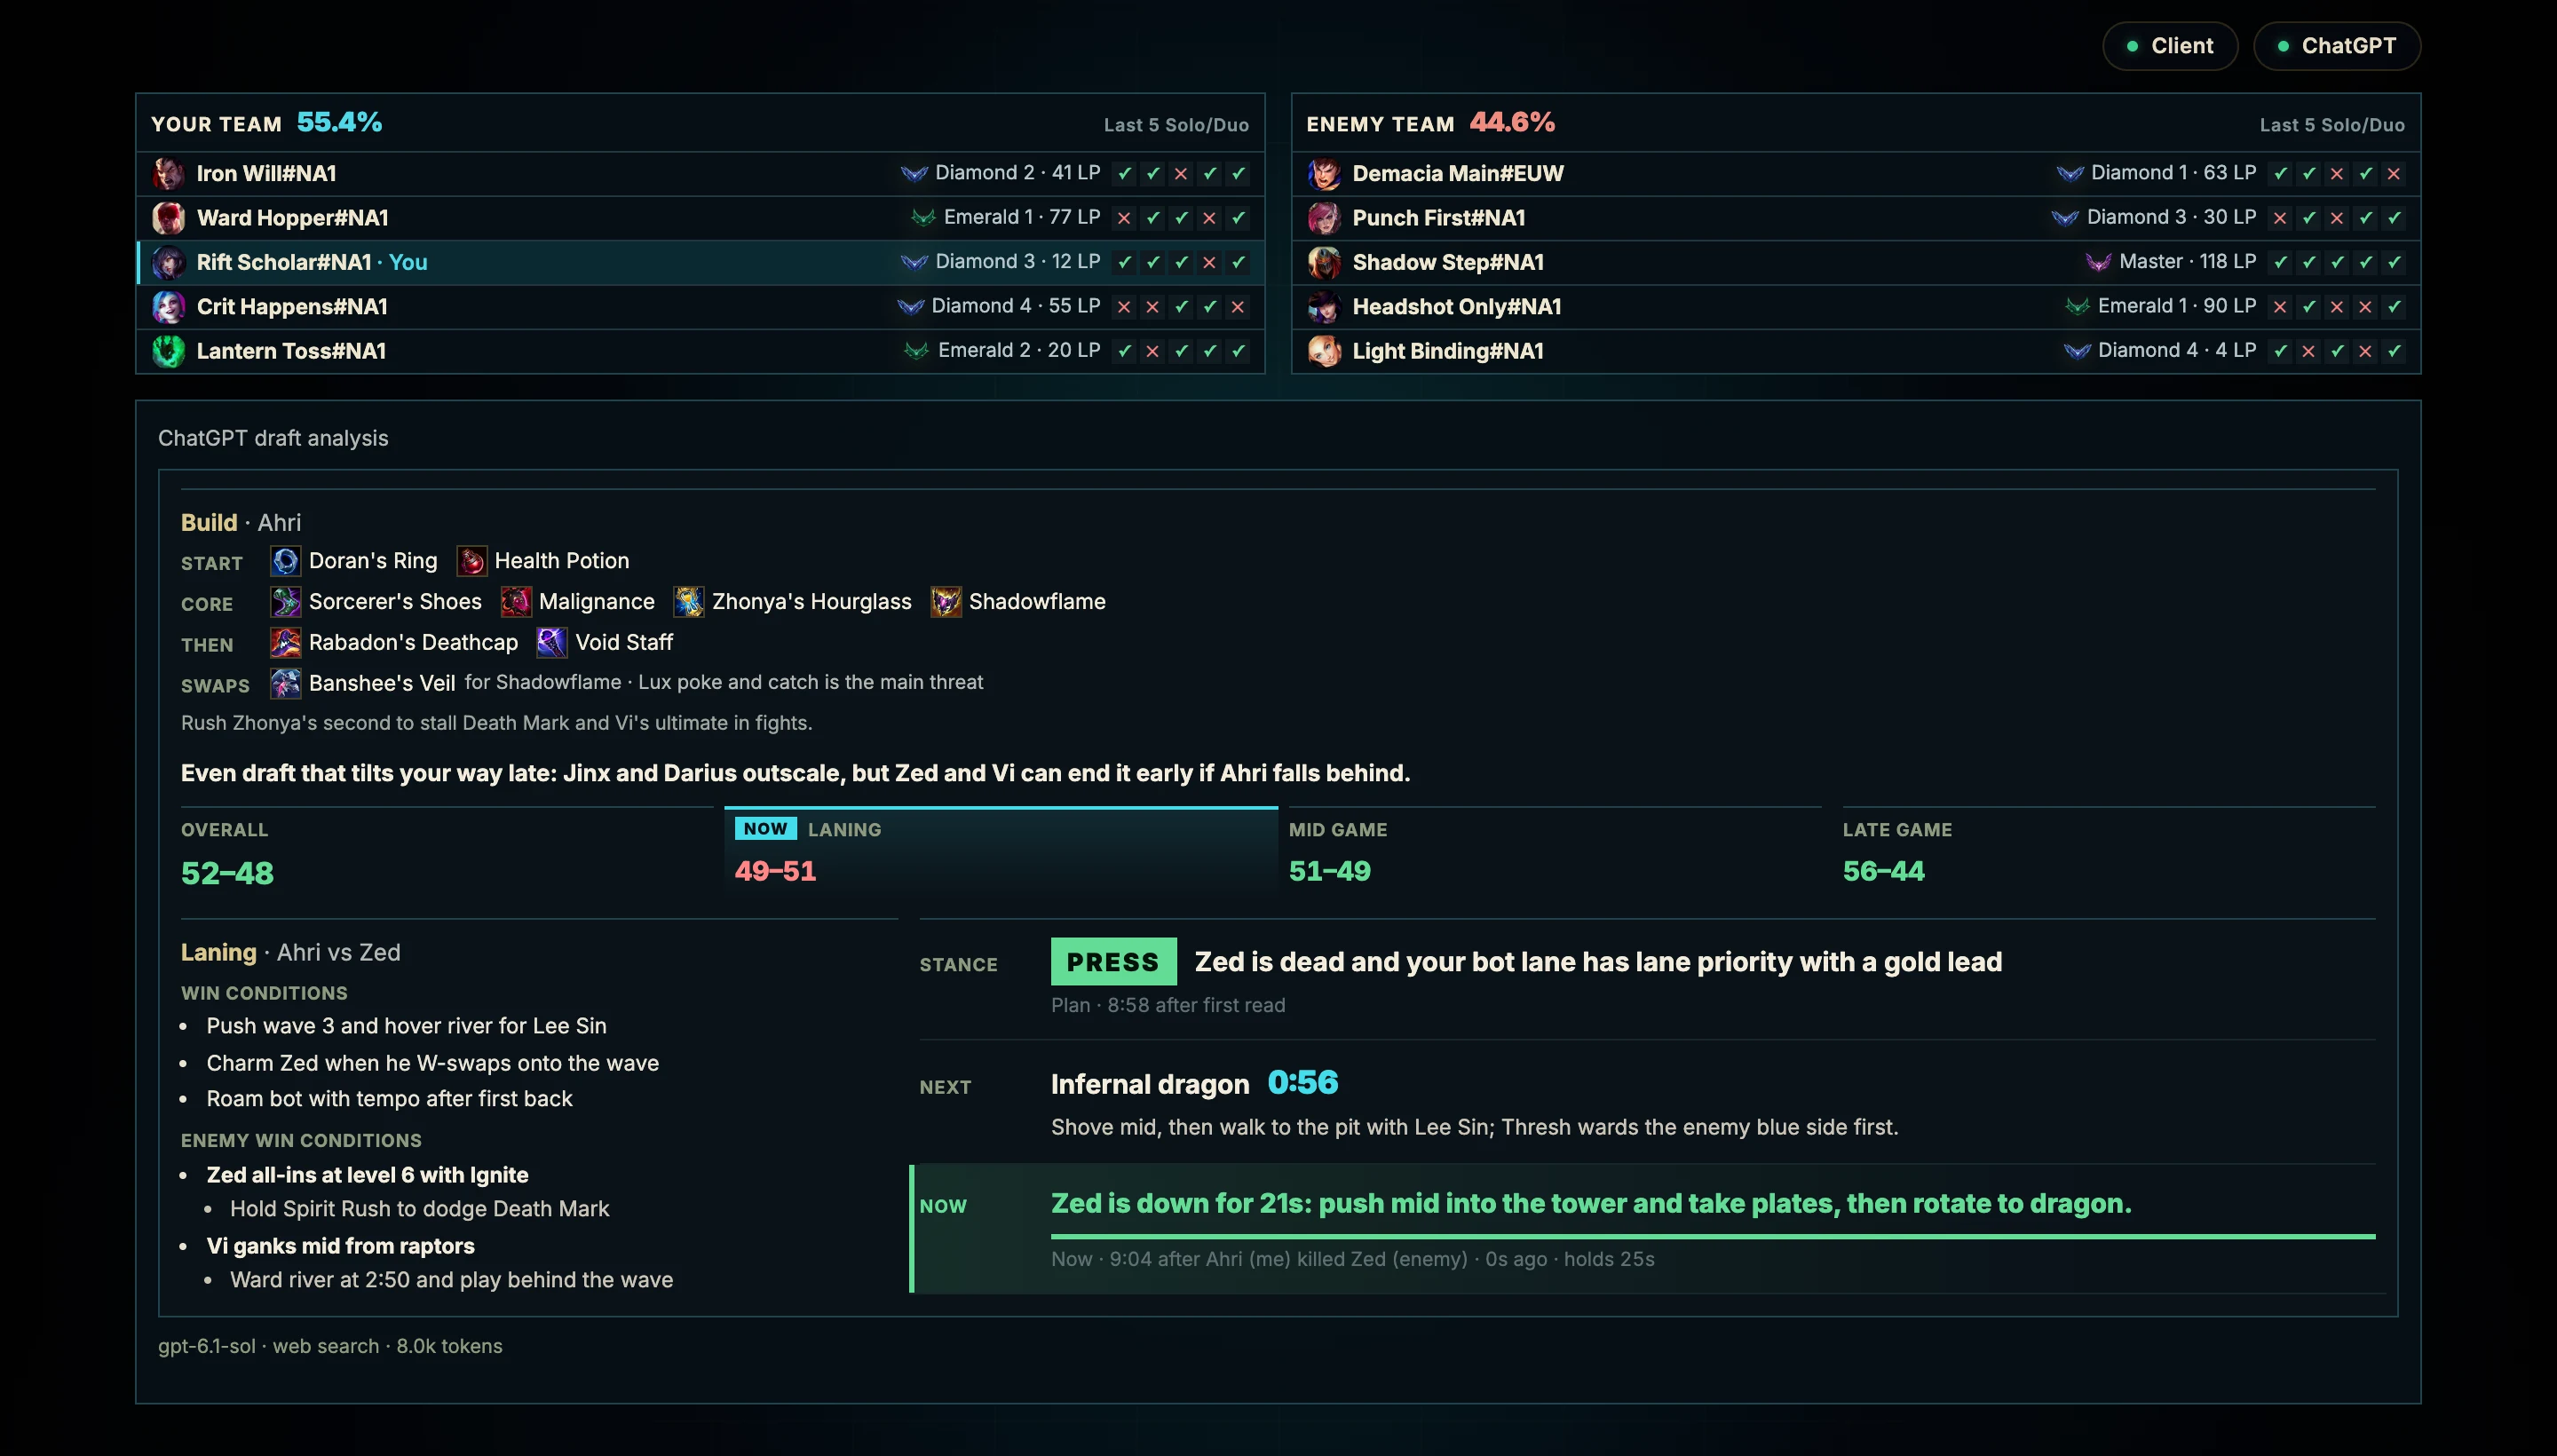Toggle the Client status pill
The height and width of the screenshot is (1456, 2557).
tap(2169, 46)
